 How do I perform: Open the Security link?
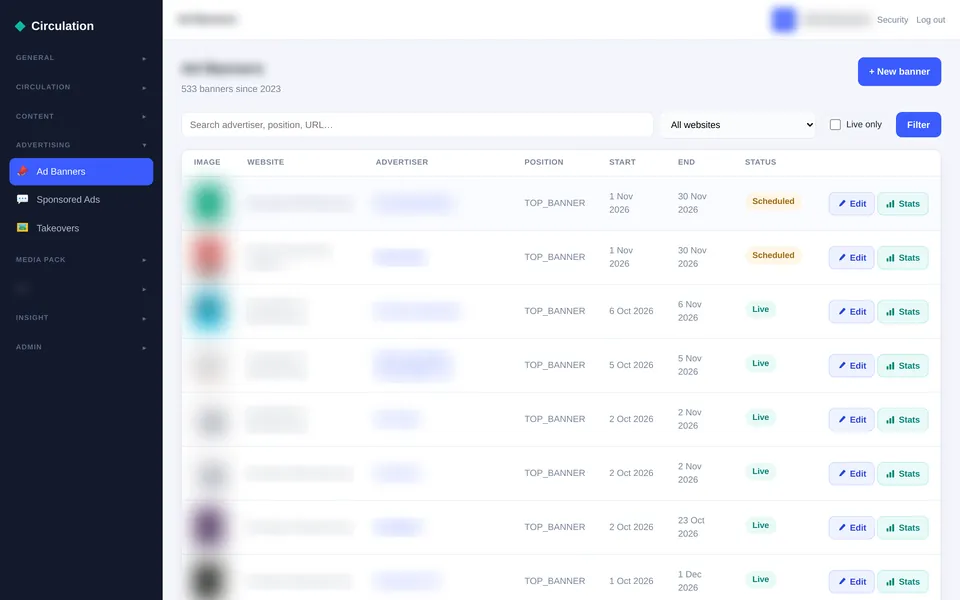(x=893, y=20)
